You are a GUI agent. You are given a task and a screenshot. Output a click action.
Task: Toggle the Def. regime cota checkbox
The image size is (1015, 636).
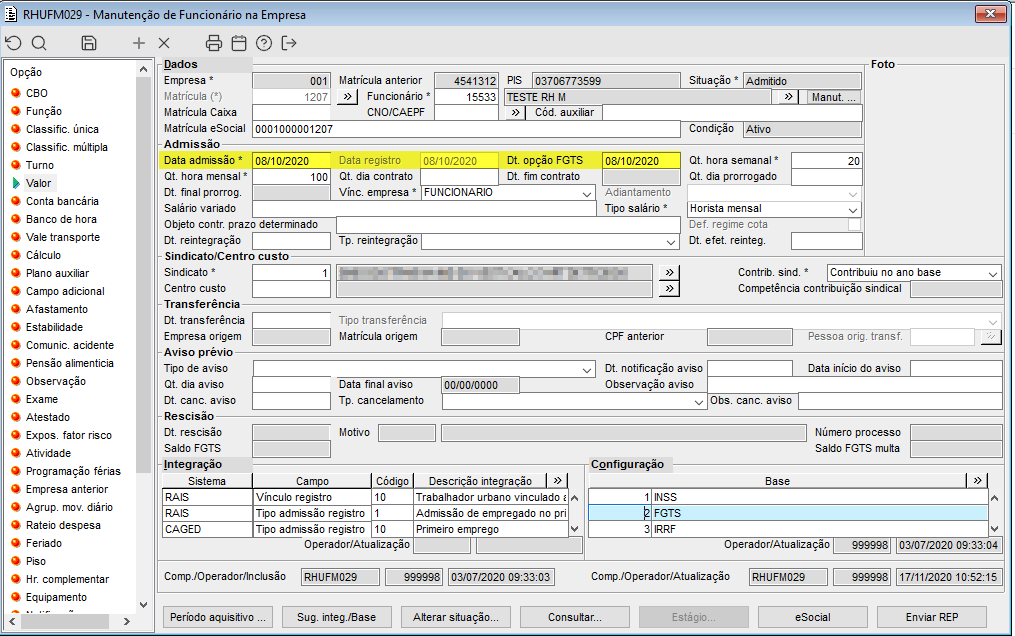point(854,225)
